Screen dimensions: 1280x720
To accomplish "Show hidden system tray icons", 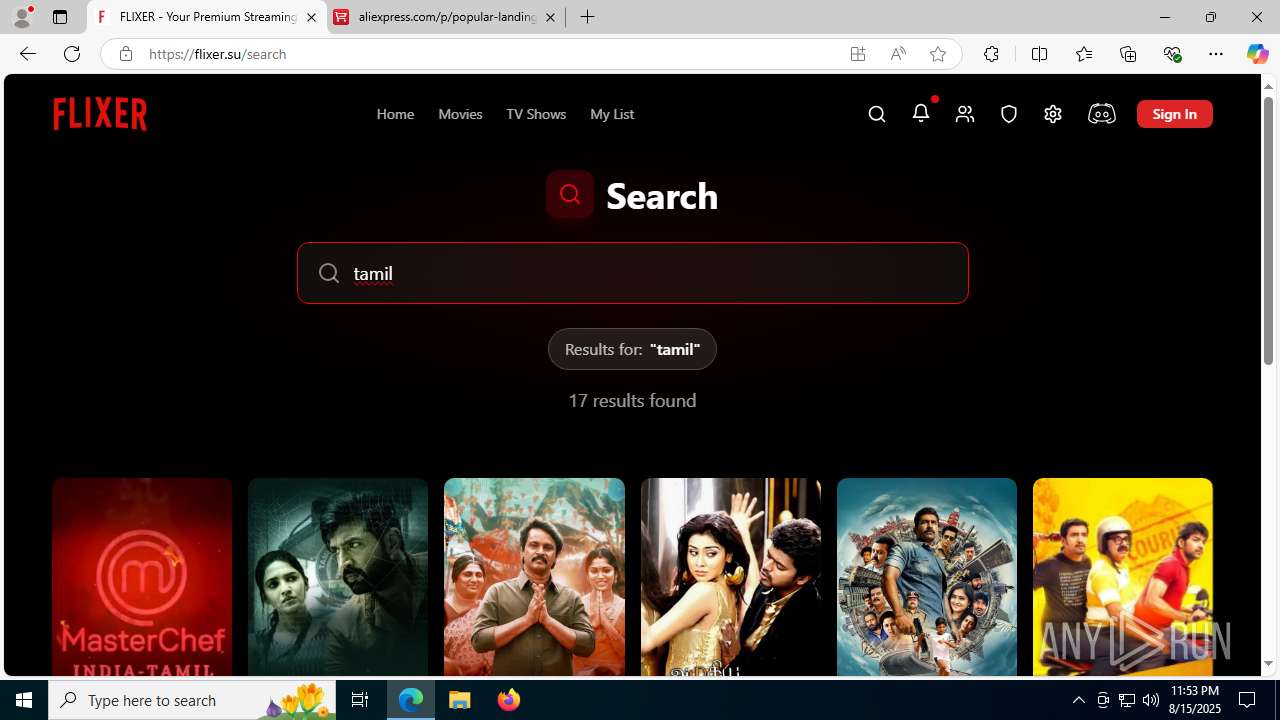I will [1078, 700].
